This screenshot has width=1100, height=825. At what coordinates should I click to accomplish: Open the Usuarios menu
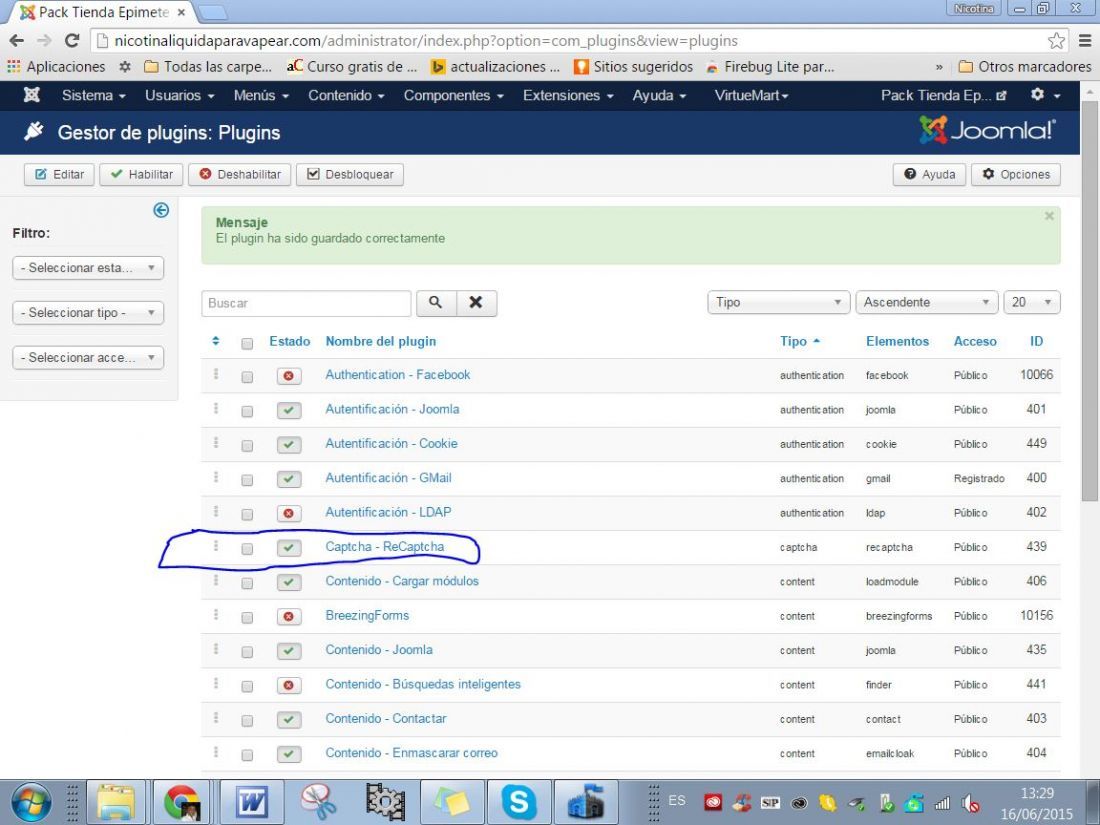click(180, 95)
